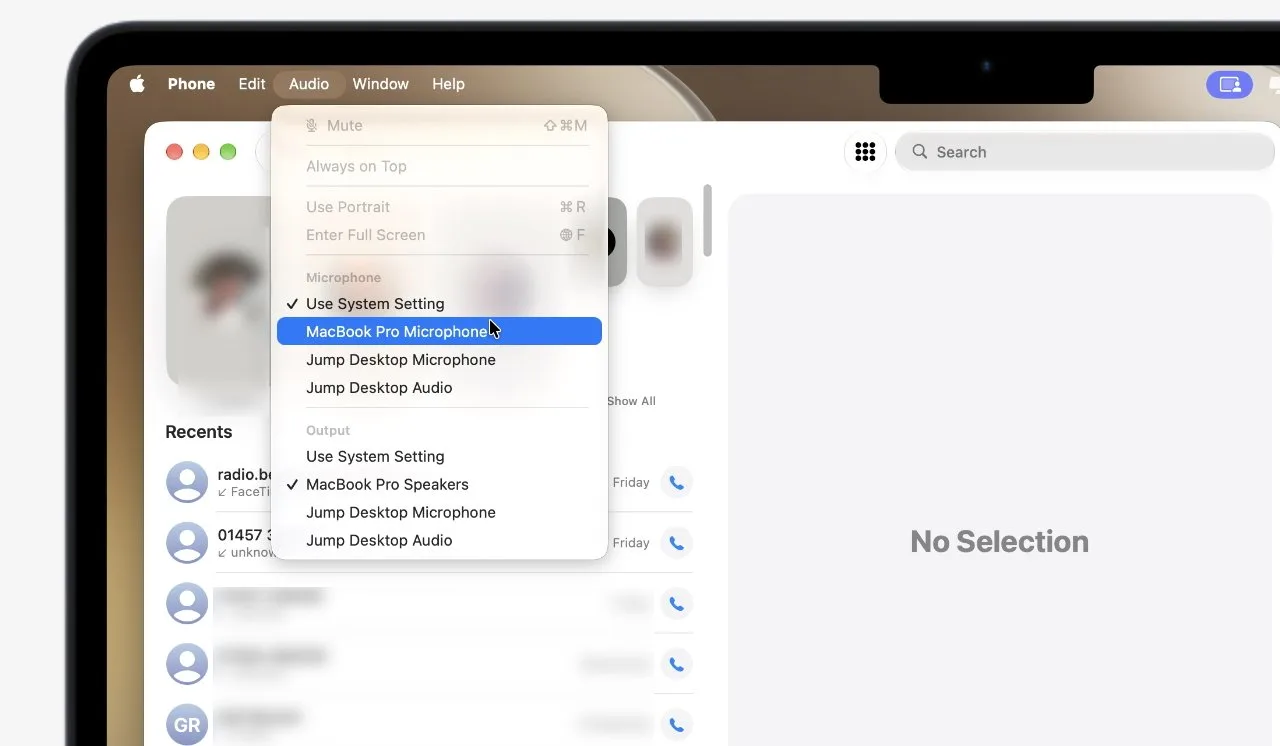1280x746 pixels.
Task: Click the magnifying glass search icon
Action: tap(919, 152)
